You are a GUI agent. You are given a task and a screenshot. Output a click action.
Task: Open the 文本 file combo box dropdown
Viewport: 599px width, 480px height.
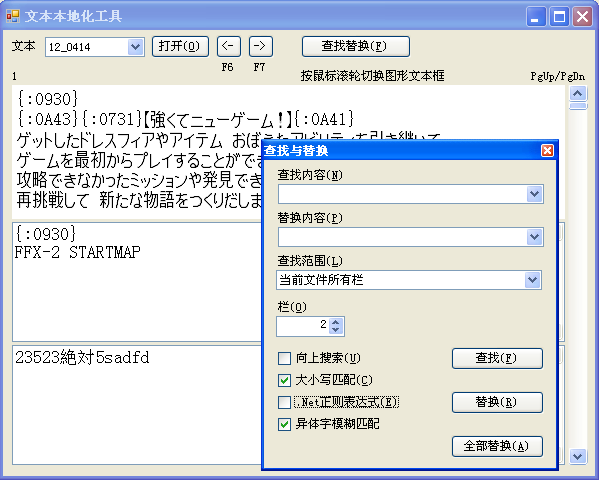pyautogui.click(x=135, y=47)
